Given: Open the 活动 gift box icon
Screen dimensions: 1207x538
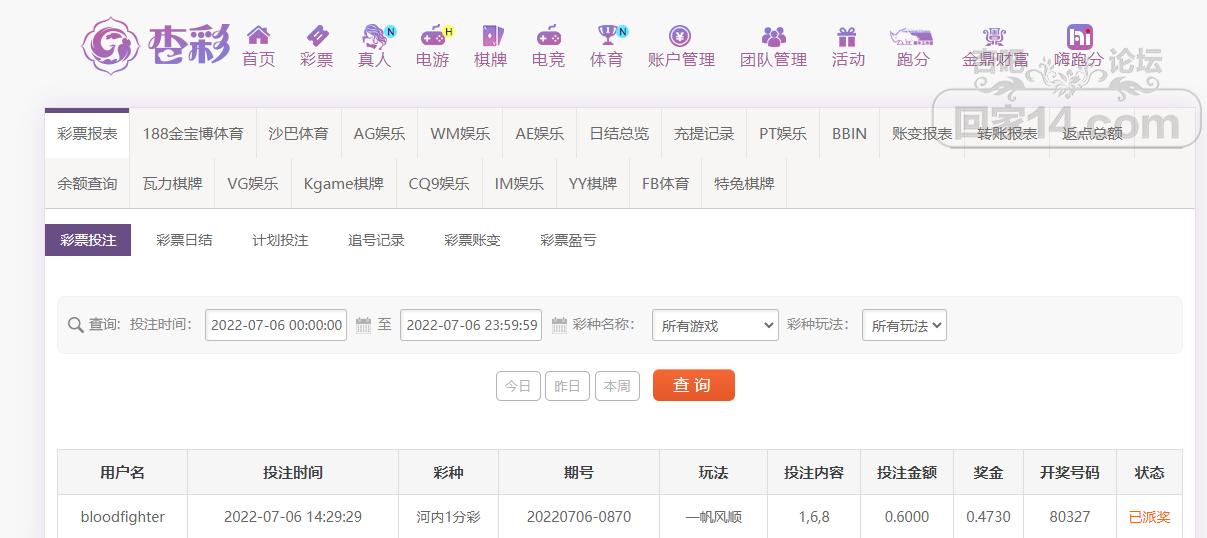Looking at the screenshot, I should tap(847, 36).
